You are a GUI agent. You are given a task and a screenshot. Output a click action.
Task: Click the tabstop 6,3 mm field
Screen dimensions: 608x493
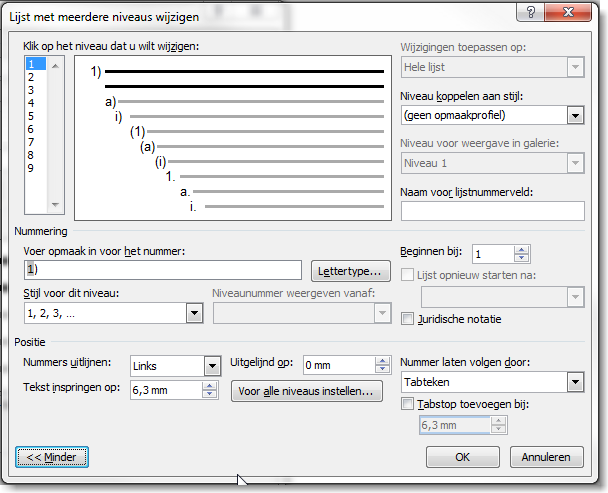[x=455, y=425]
